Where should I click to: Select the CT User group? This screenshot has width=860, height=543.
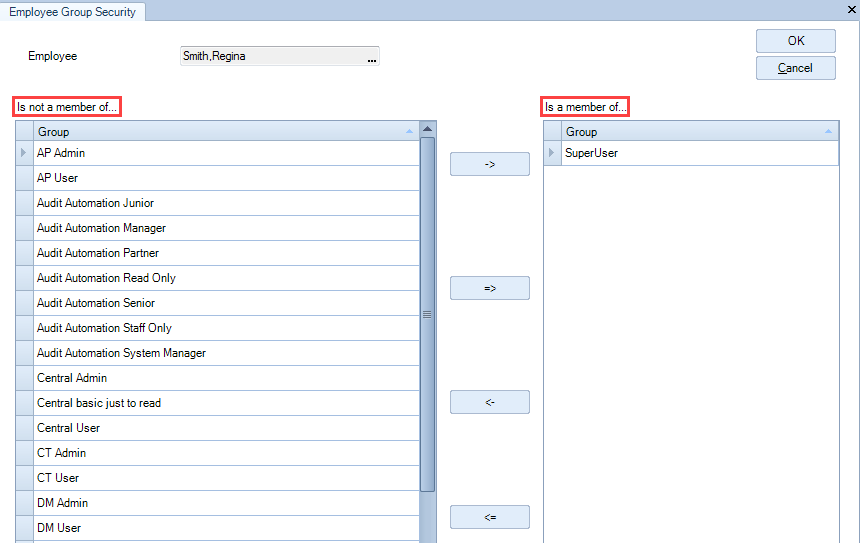(x=226, y=478)
